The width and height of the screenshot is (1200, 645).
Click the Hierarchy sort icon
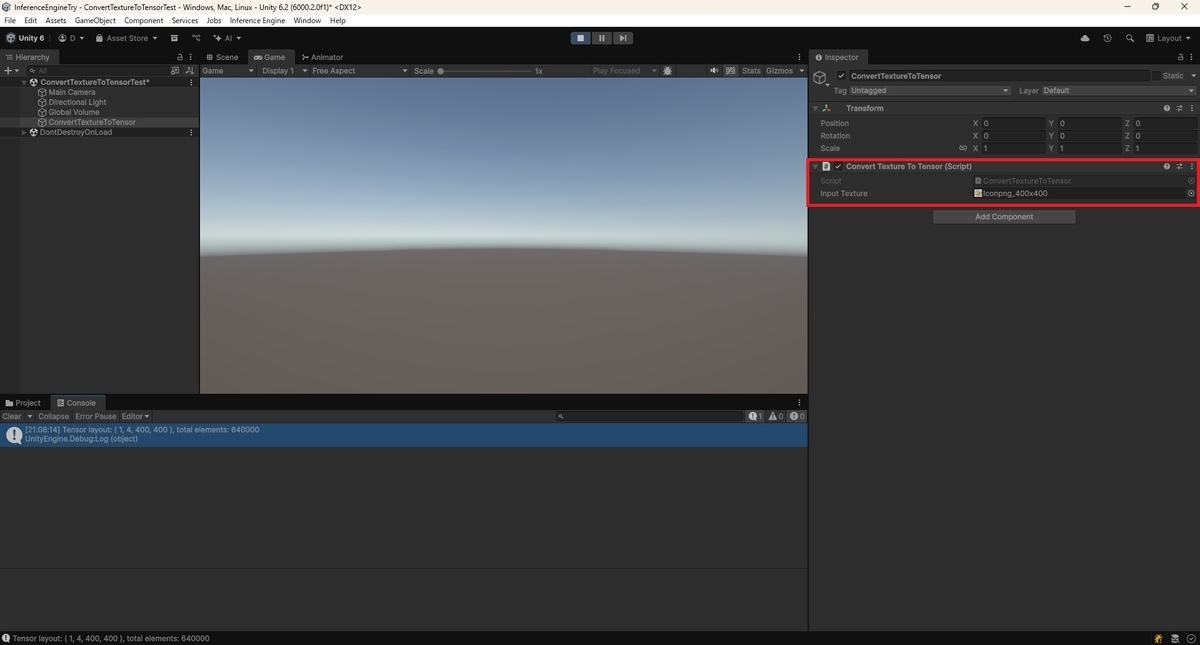click(x=189, y=71)
